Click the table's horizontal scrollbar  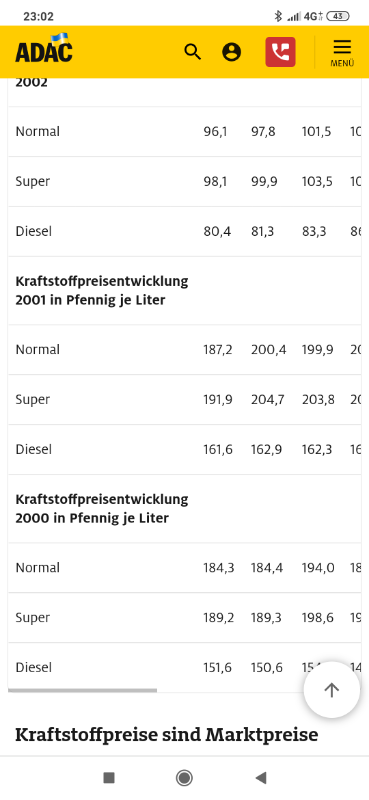(83, 690)
